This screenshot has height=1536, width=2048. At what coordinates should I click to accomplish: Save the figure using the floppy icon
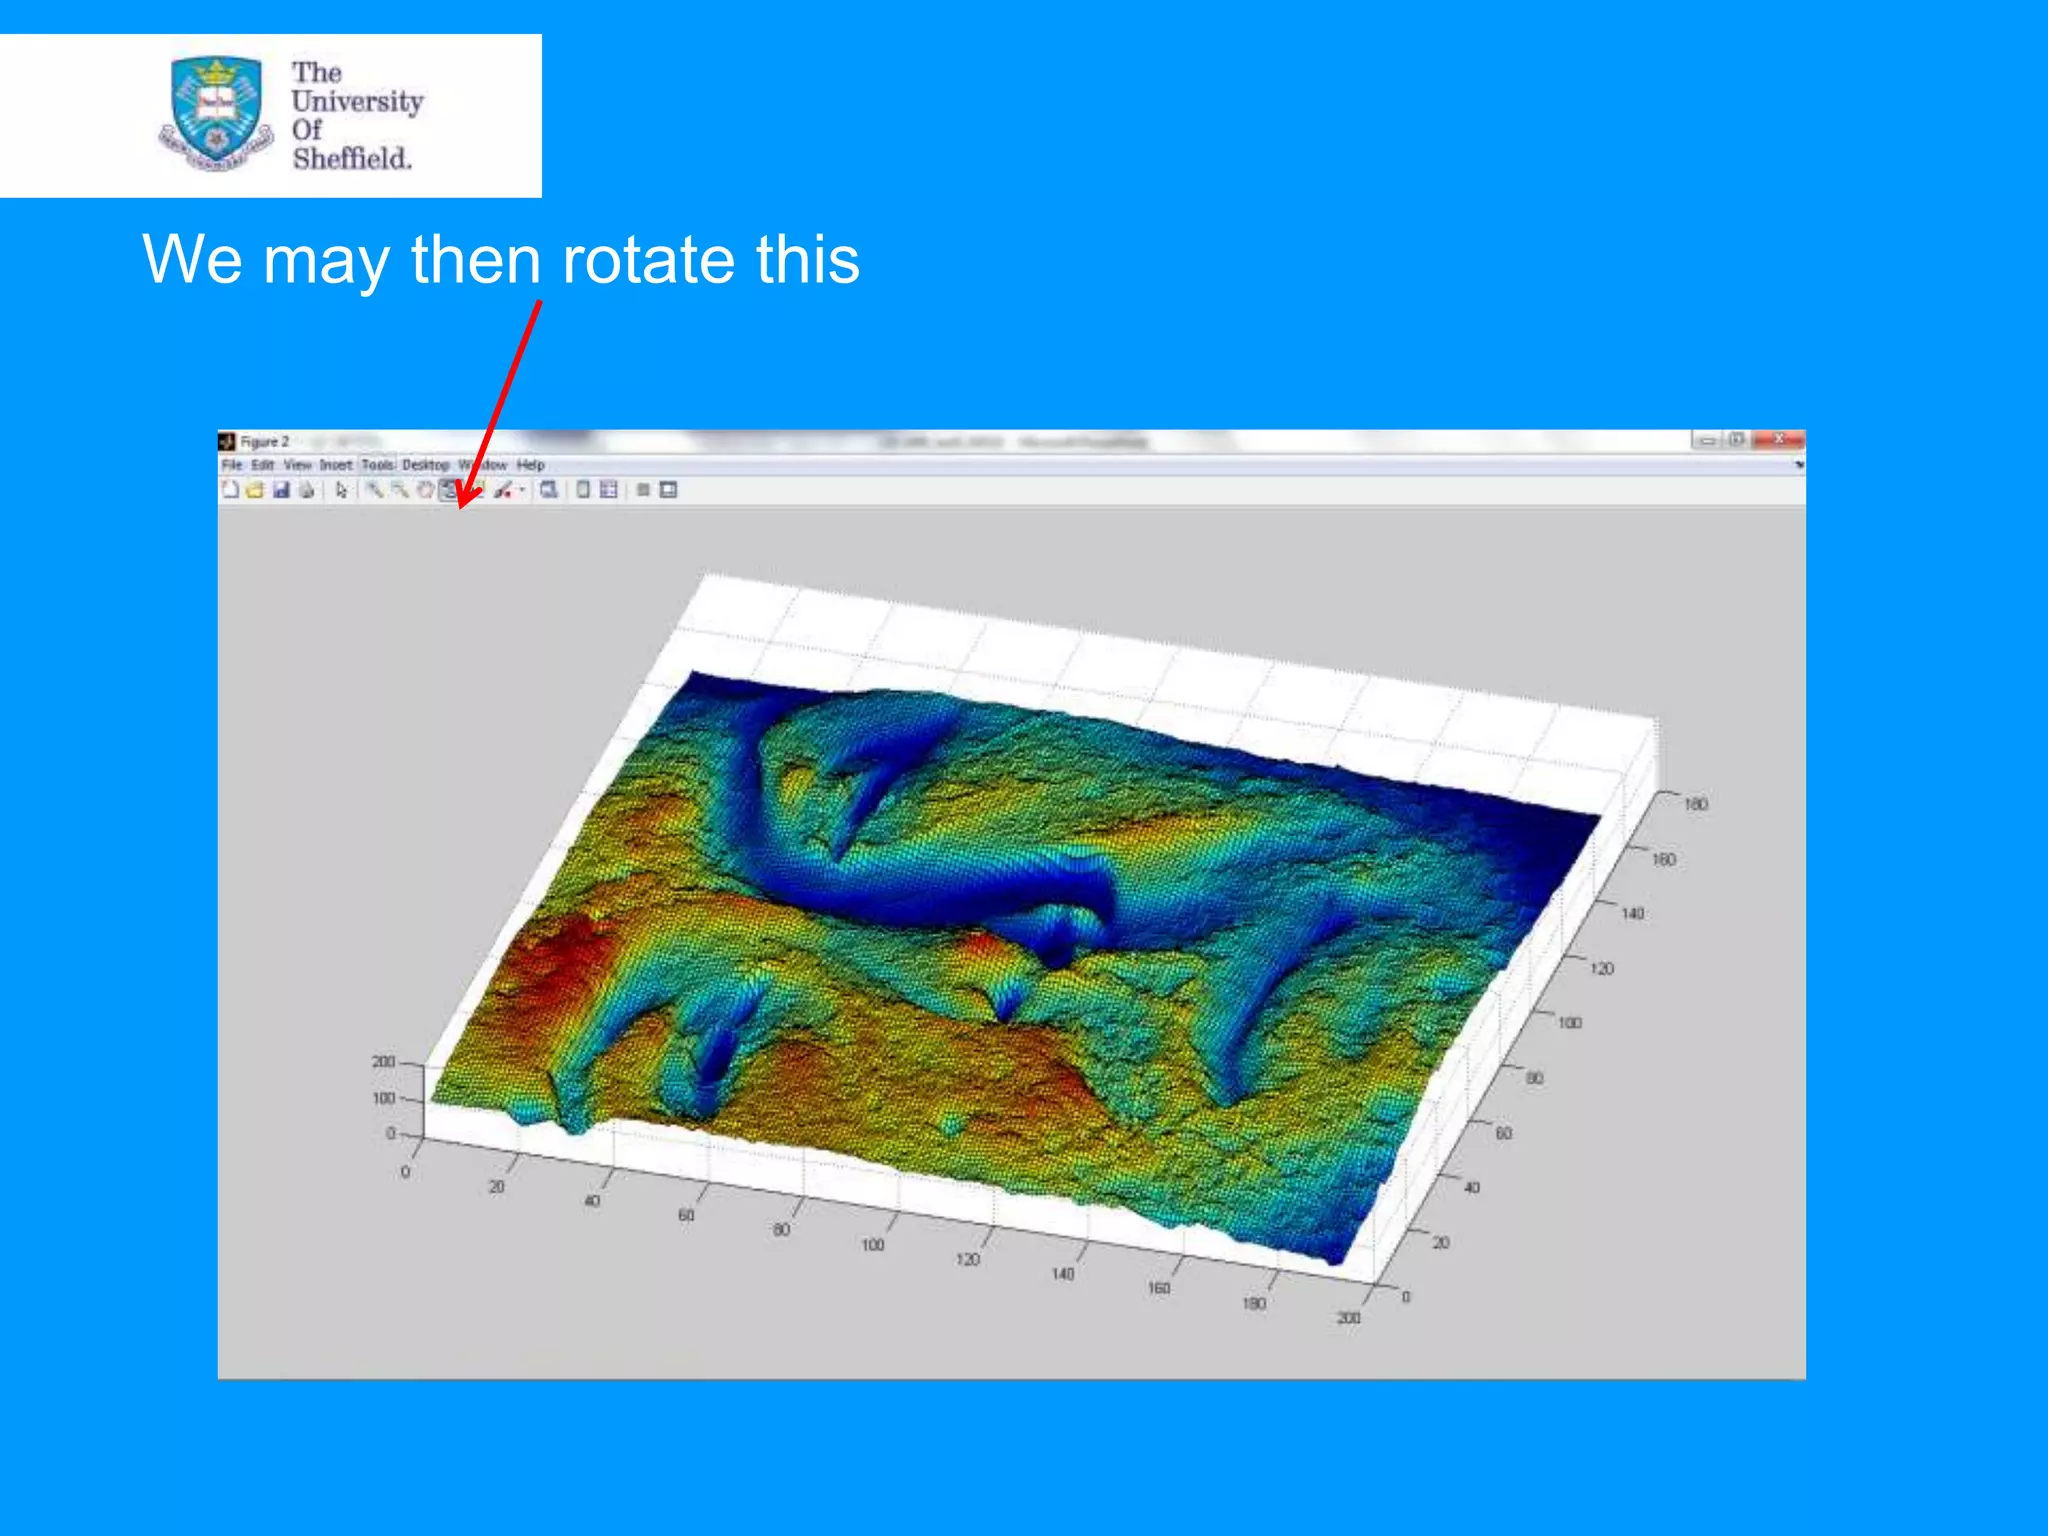click(x=281, y=489)
